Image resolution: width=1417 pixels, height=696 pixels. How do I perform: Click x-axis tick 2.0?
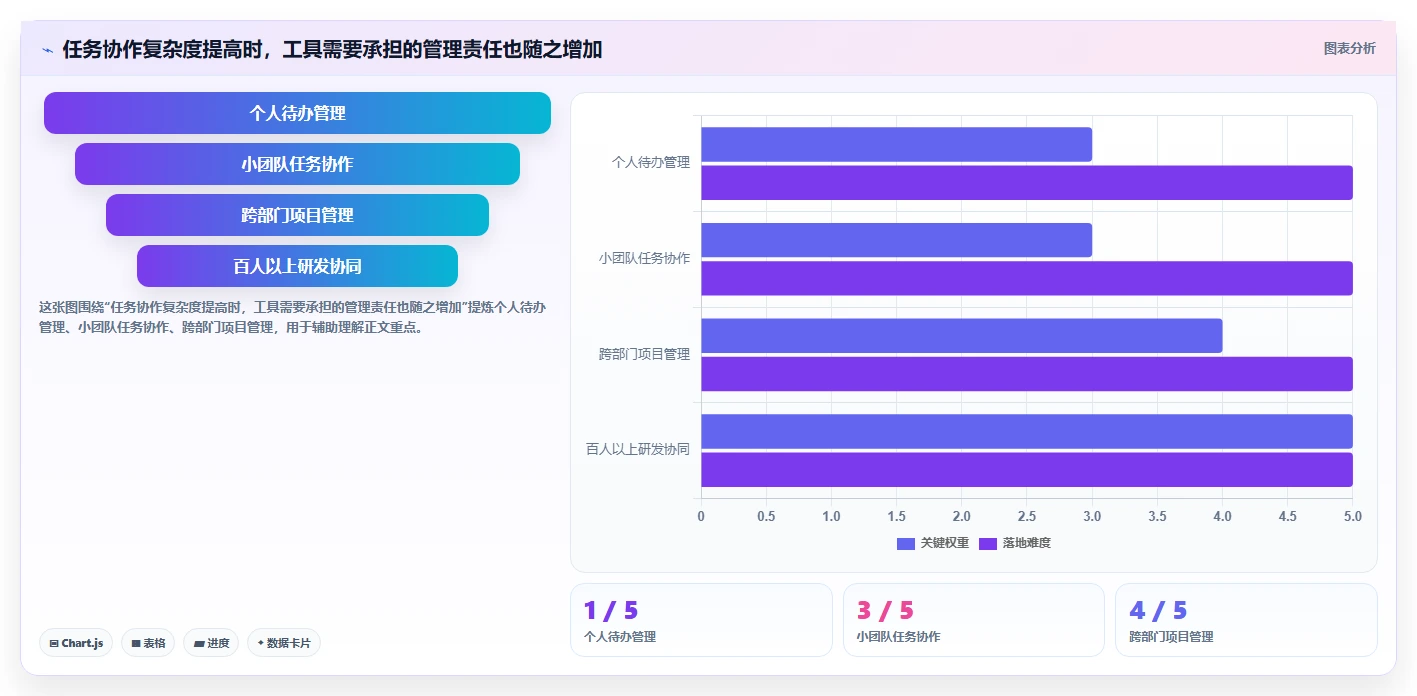(x=962, y=516)
